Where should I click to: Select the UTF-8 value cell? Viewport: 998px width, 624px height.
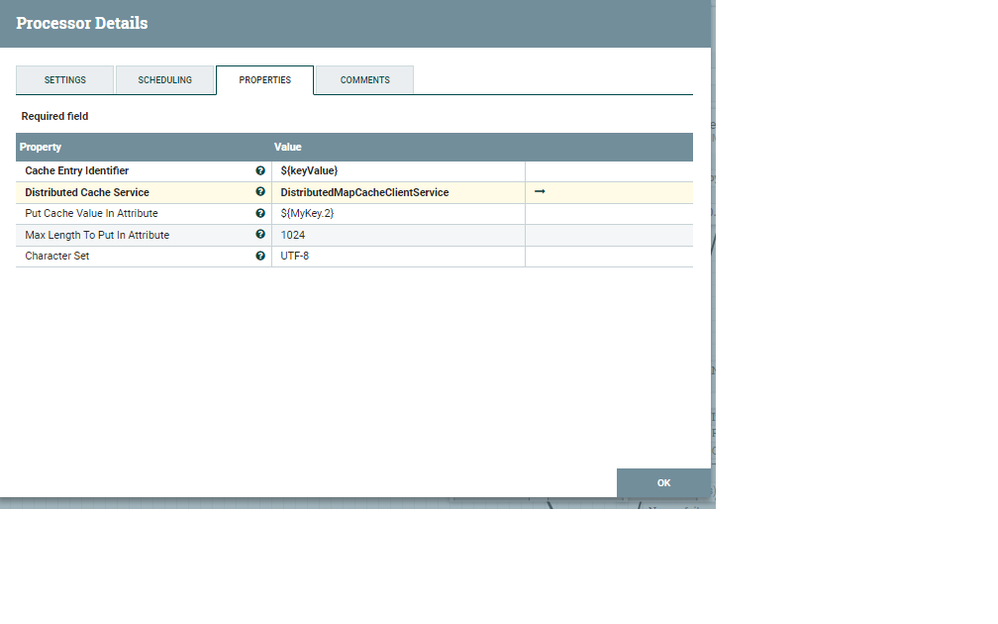[x=398, y=256]
